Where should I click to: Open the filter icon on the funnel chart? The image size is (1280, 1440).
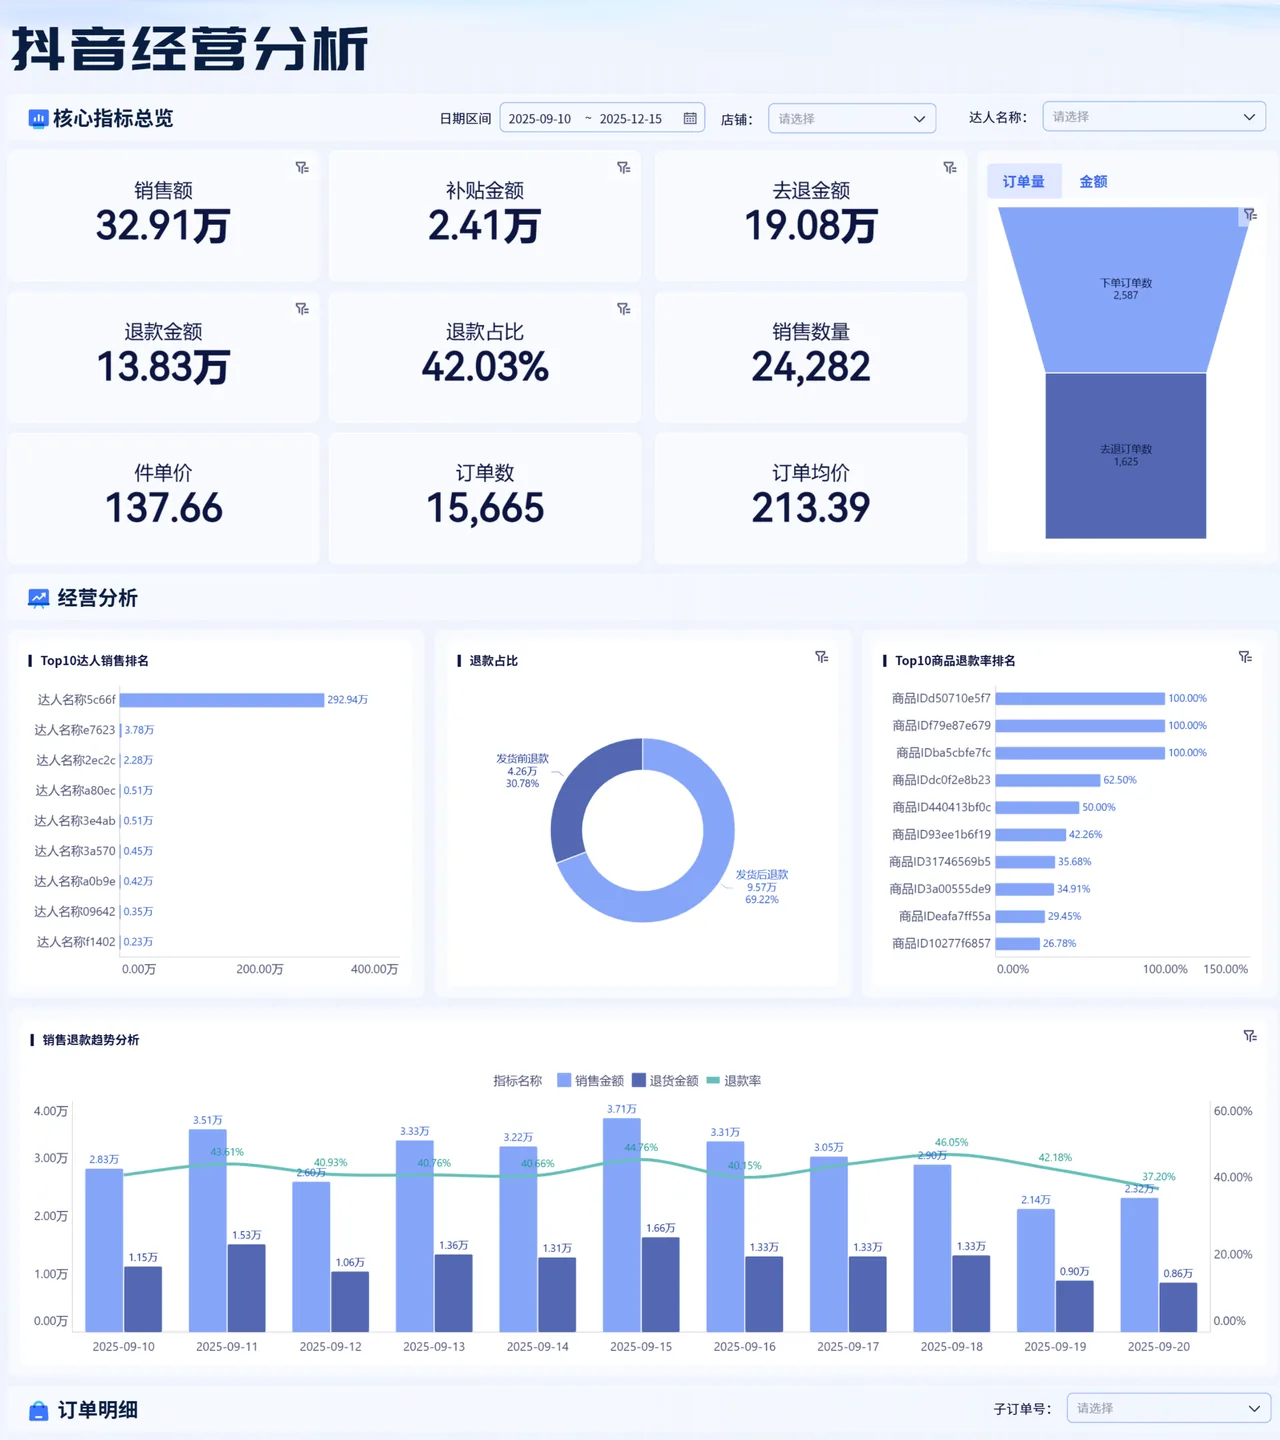click(1250, 215)
